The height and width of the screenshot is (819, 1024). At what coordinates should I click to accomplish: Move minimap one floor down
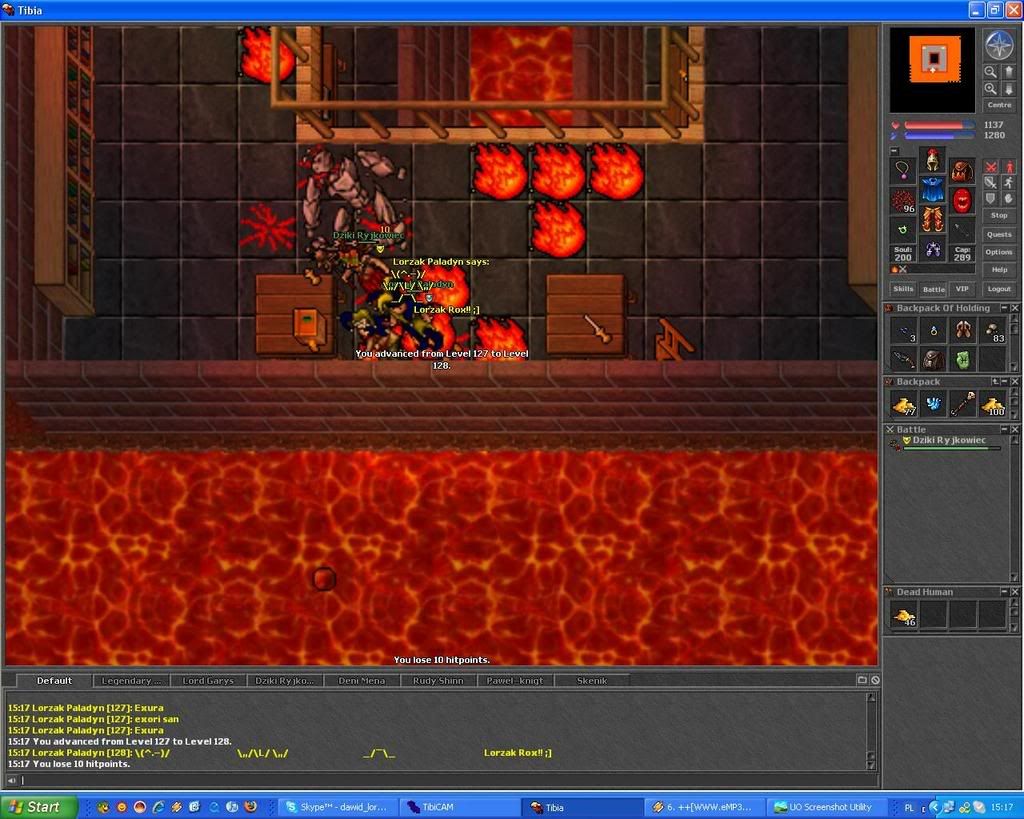pyautogui.click(x=1008, y=89)
